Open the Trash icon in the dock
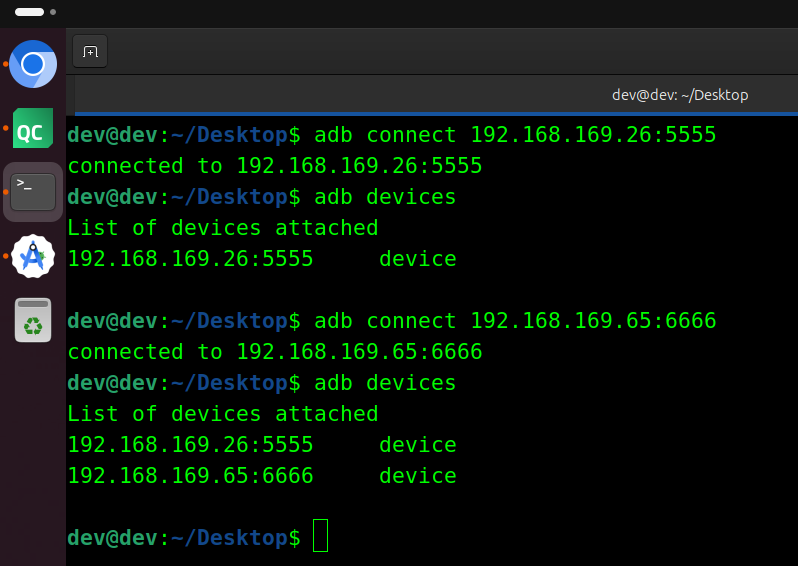 click(33, 320)
